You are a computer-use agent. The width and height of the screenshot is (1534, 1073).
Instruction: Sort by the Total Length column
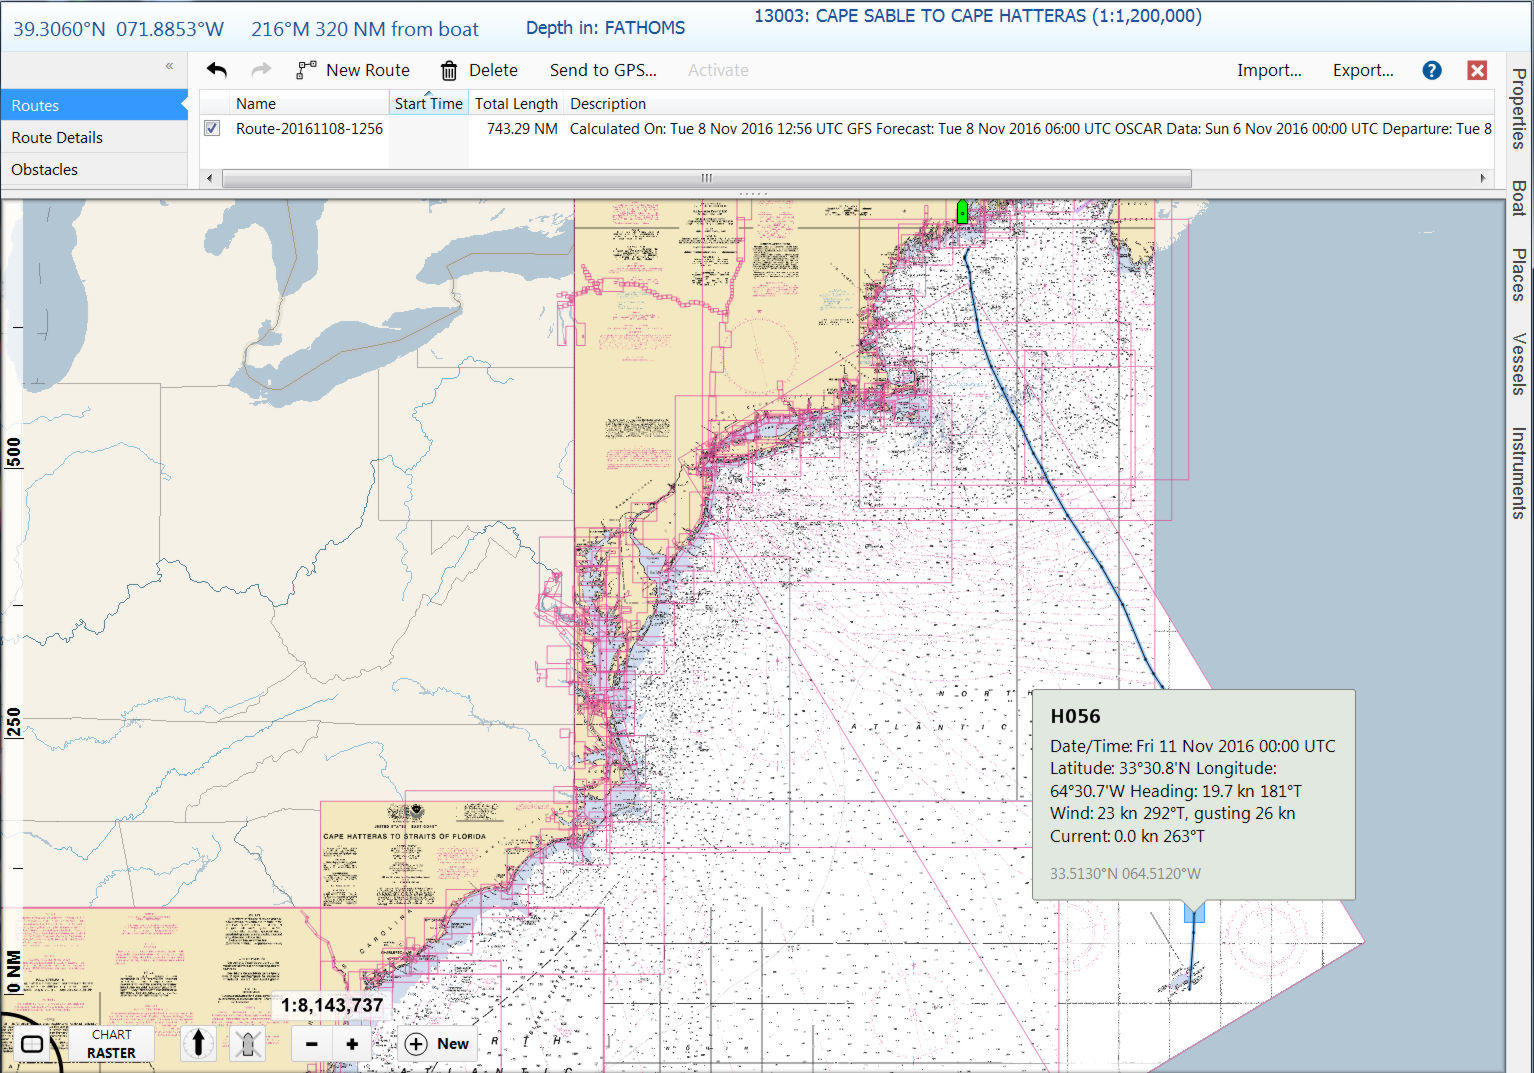coord(516,103)
